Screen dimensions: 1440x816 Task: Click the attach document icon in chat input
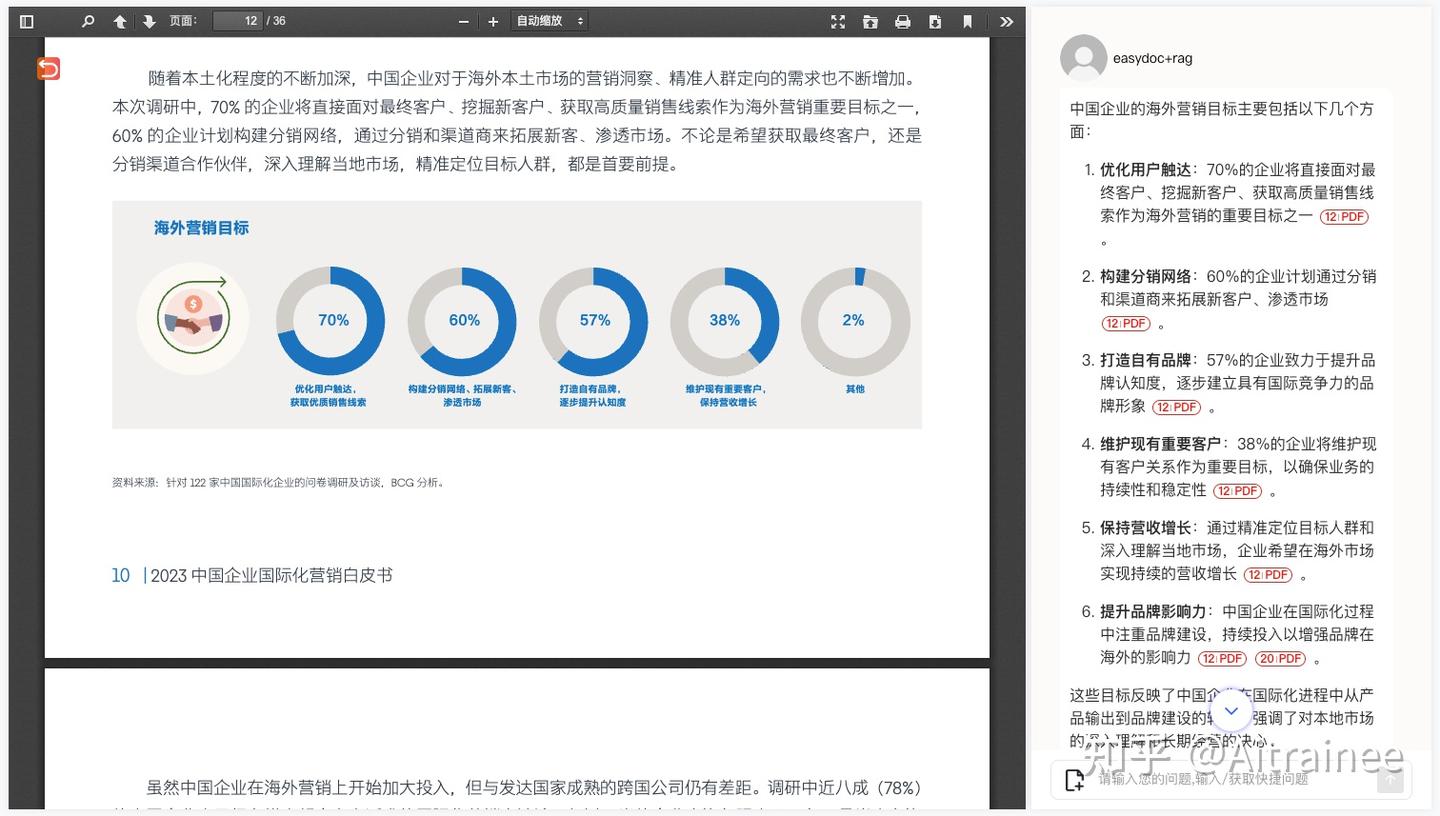(x=1074, y=779)
